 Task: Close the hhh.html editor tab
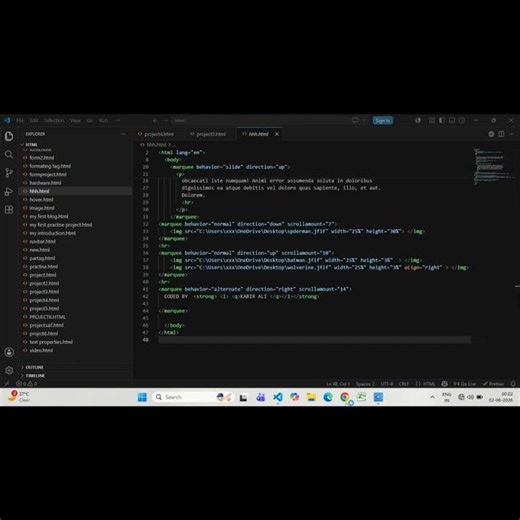277,134
